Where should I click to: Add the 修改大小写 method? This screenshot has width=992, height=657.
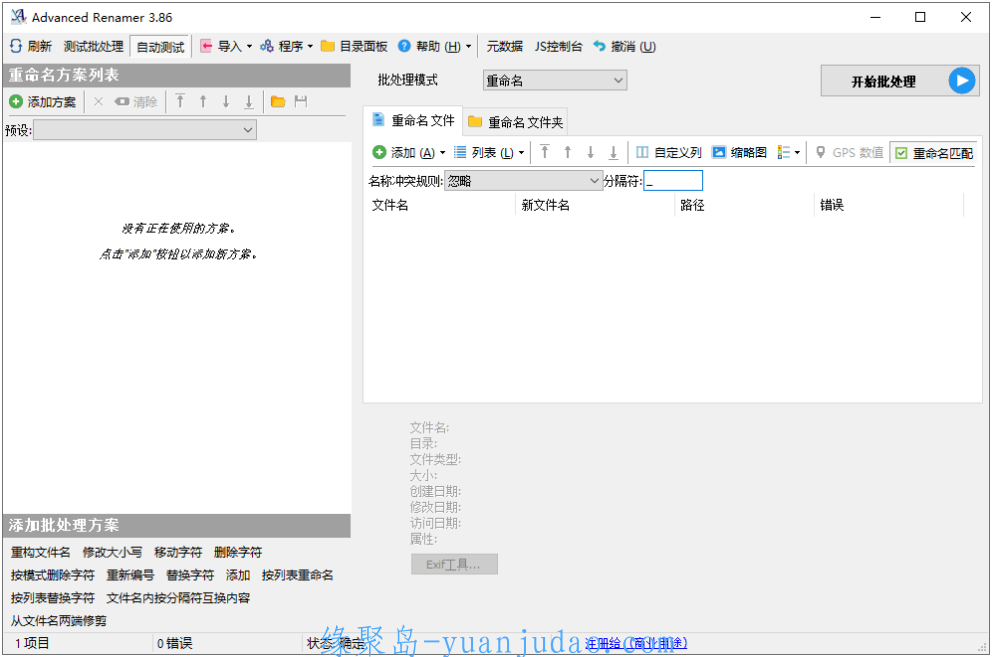tap(112, 553)
